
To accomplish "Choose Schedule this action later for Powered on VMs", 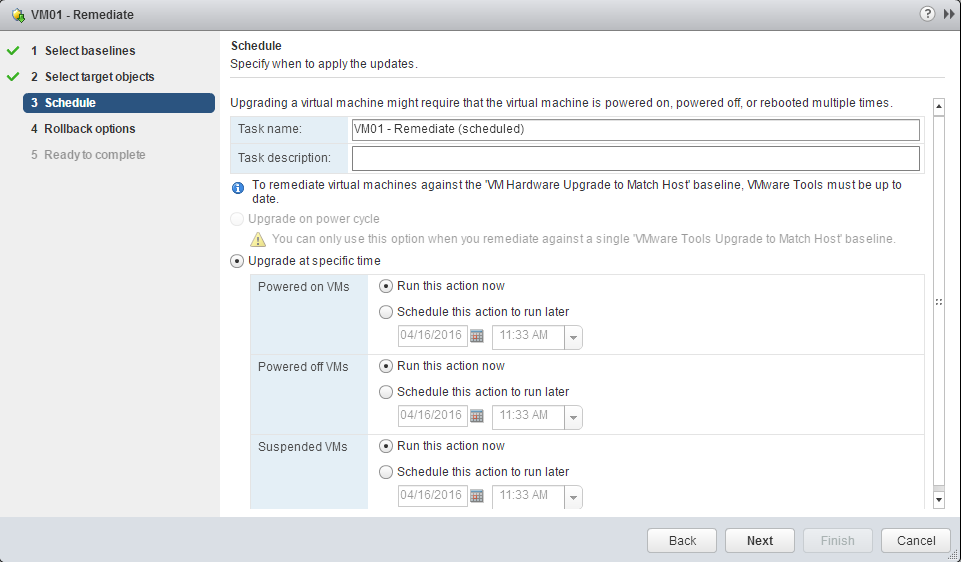I will click(386, 312).
